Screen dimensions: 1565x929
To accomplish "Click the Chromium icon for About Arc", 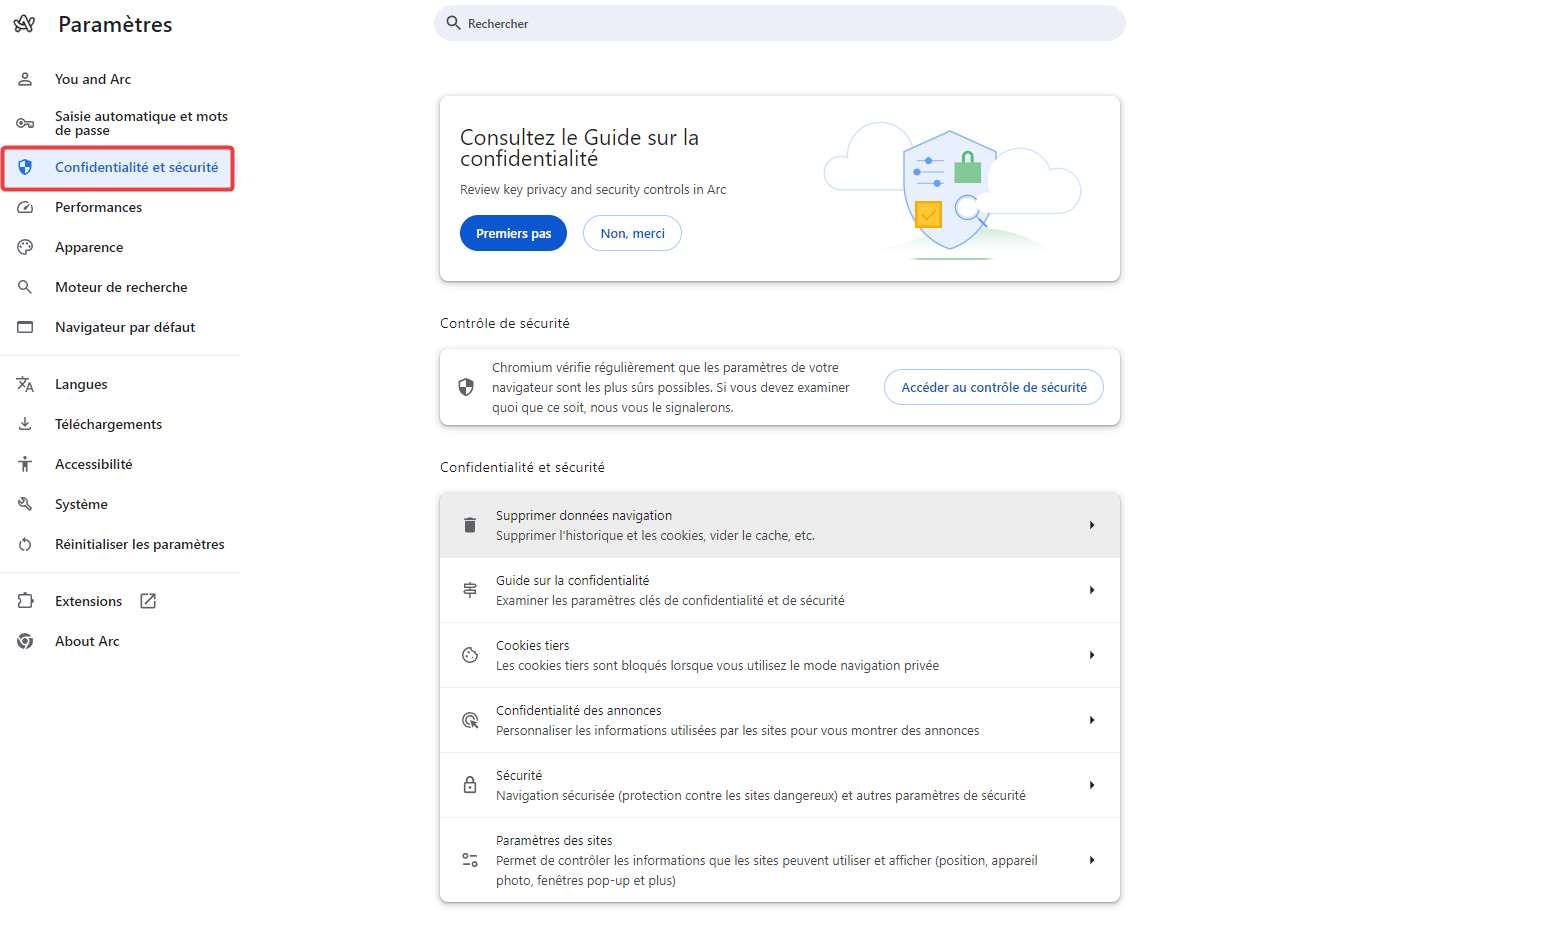I will tap(25, 641).
